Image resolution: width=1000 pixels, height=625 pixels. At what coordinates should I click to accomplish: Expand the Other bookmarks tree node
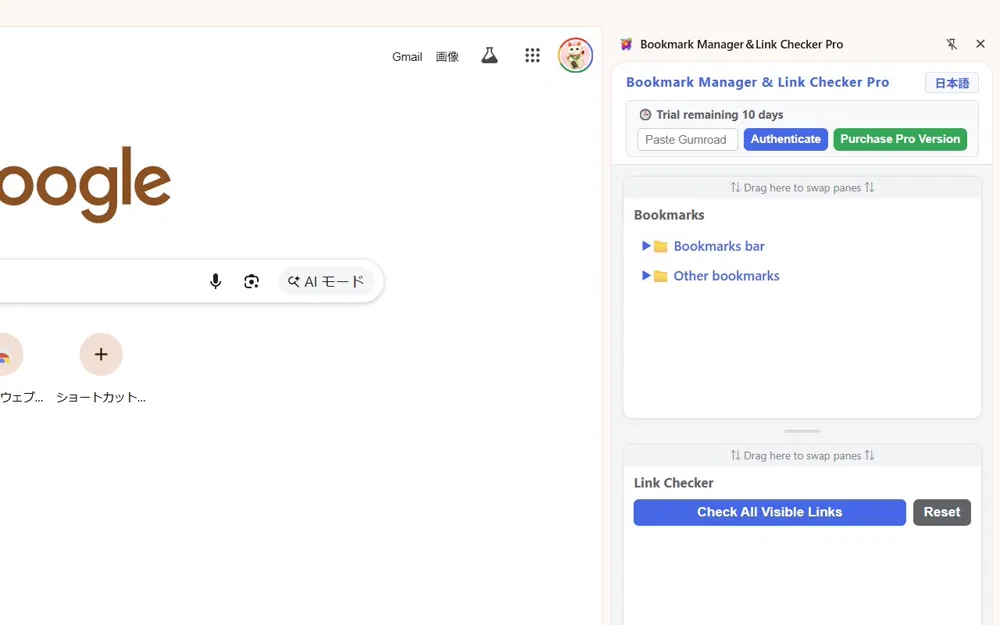click(x=648, y=276)
